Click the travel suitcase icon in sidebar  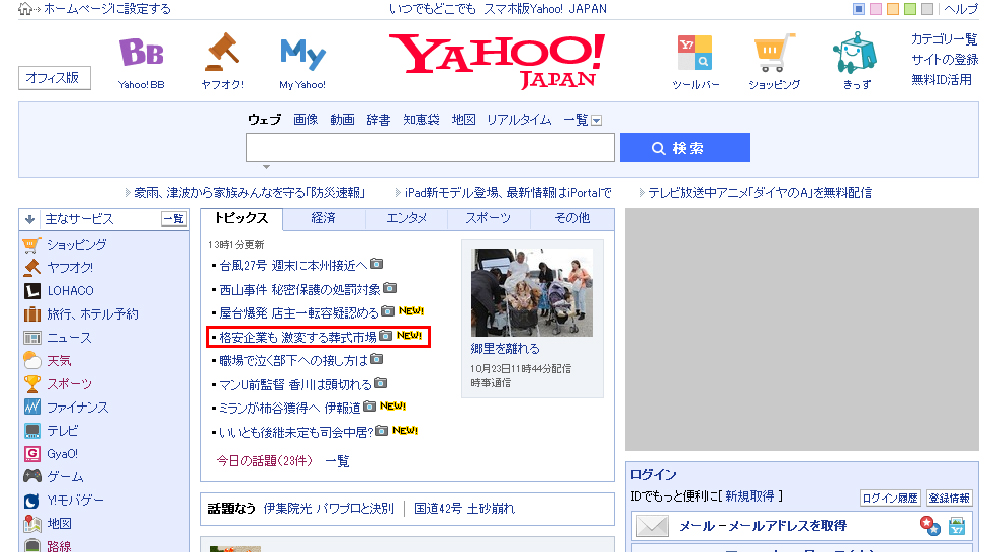32,314
